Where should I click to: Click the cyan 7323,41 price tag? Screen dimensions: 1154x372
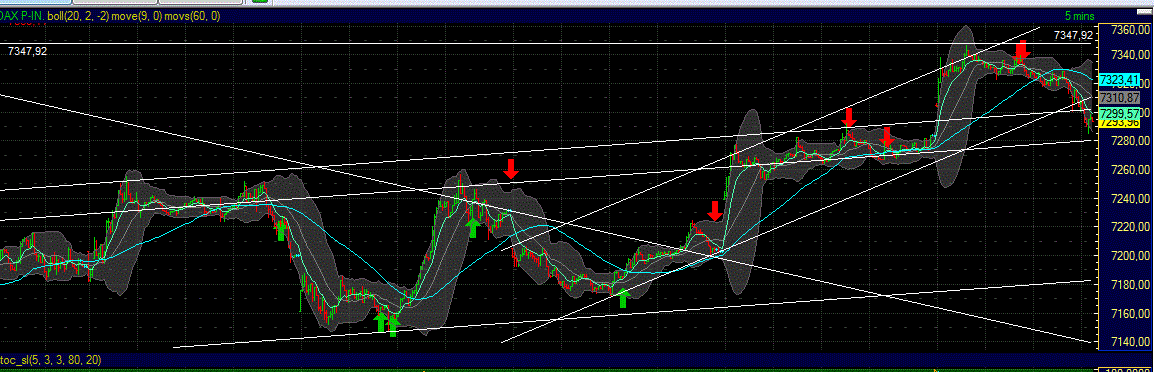coord(1119,79)
